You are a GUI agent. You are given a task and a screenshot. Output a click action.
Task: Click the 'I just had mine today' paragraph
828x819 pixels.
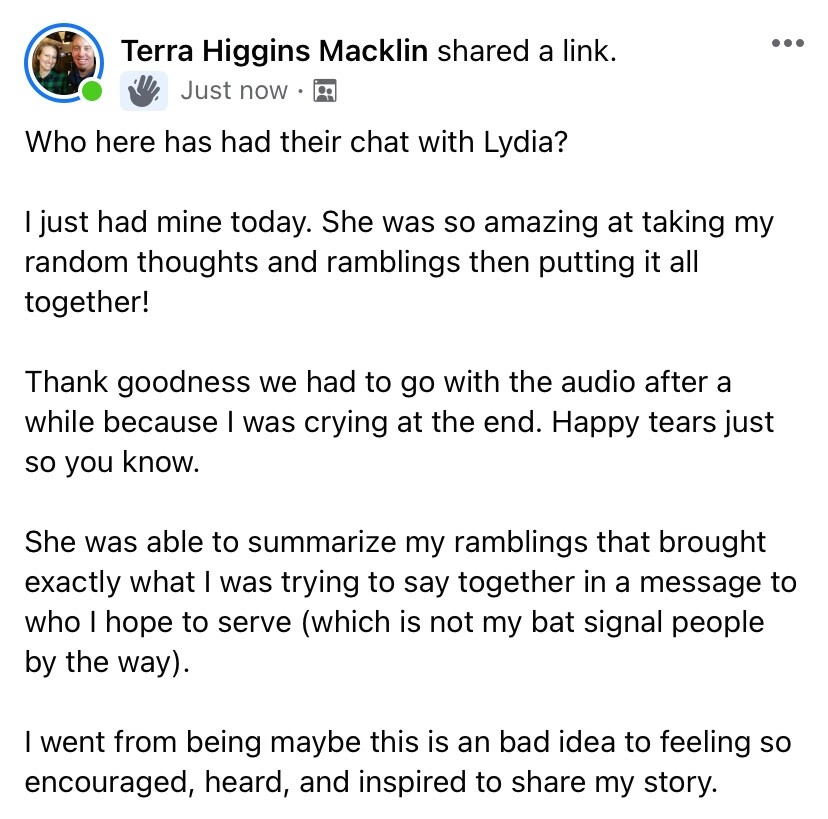click(x=399, y=262)
